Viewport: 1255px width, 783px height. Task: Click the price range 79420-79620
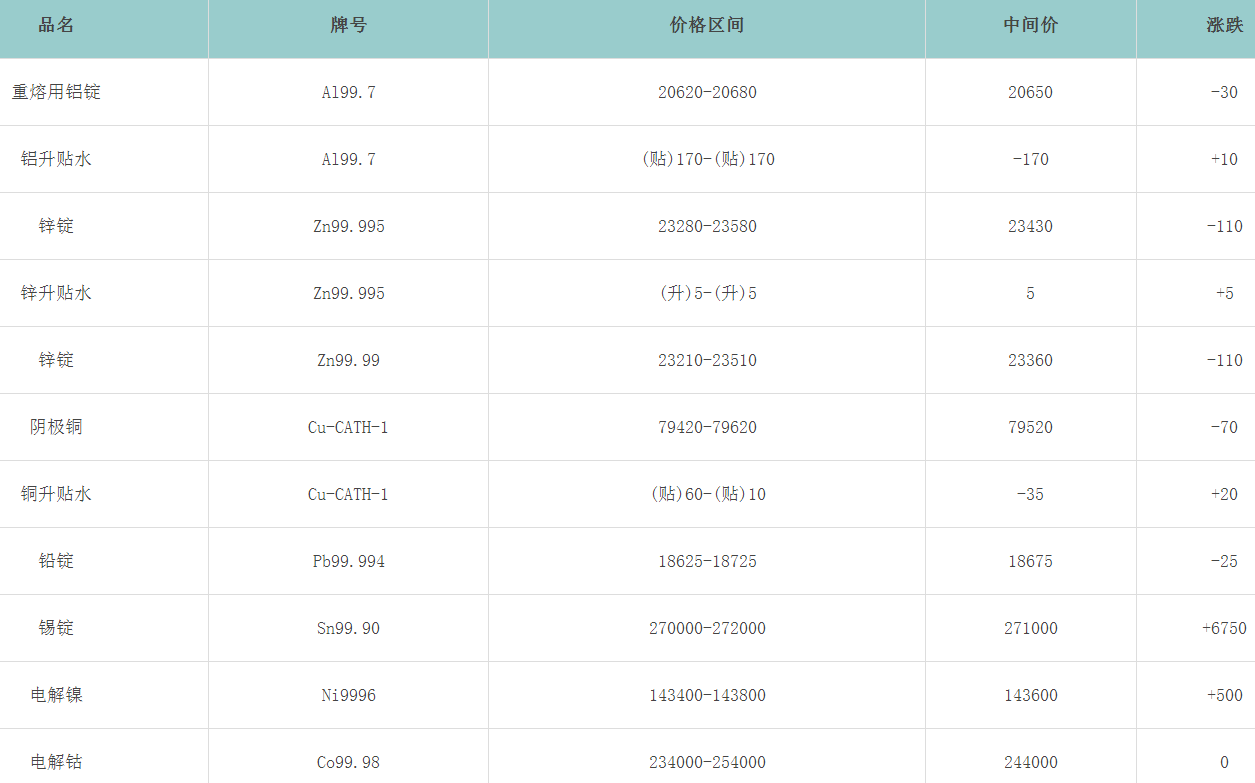[x=707, y=427]
